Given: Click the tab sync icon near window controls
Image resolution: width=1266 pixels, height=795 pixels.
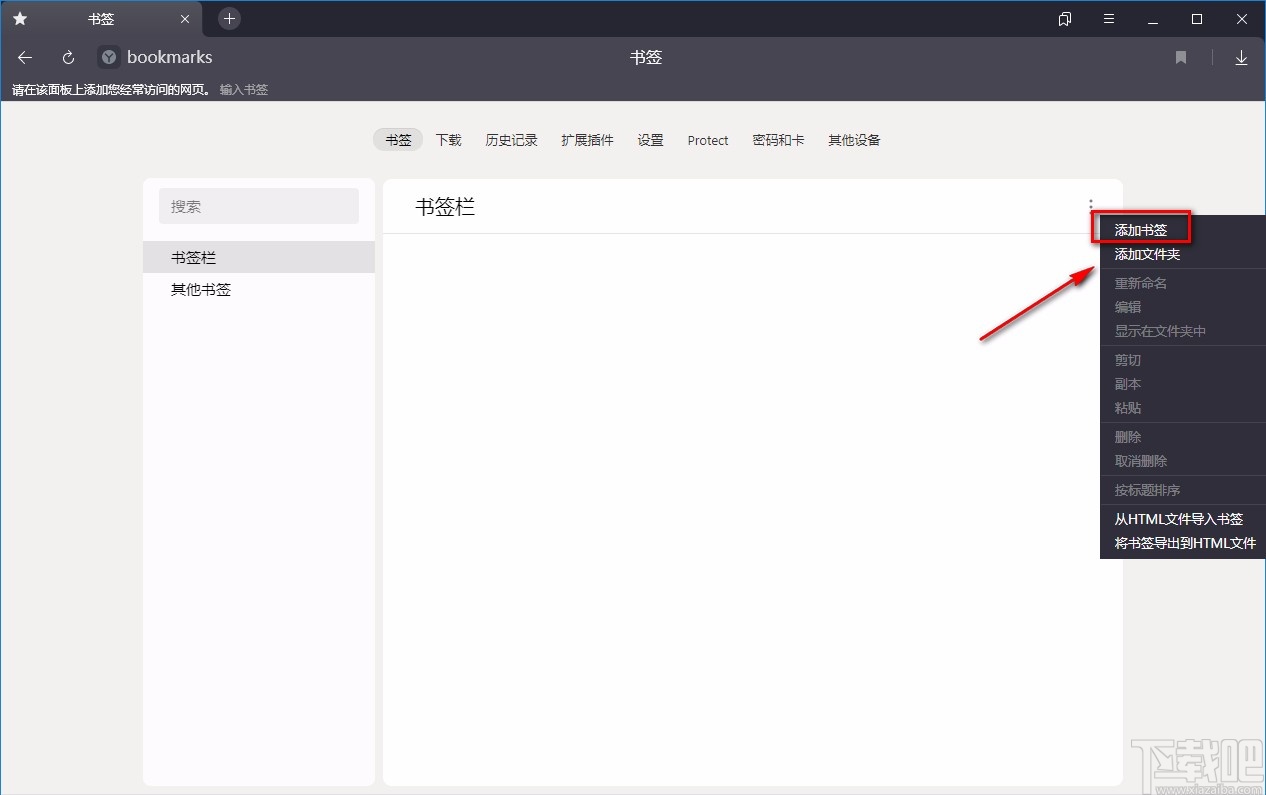Looking at the screenshot, I should pyautogui.click(x=1064, y=18).
